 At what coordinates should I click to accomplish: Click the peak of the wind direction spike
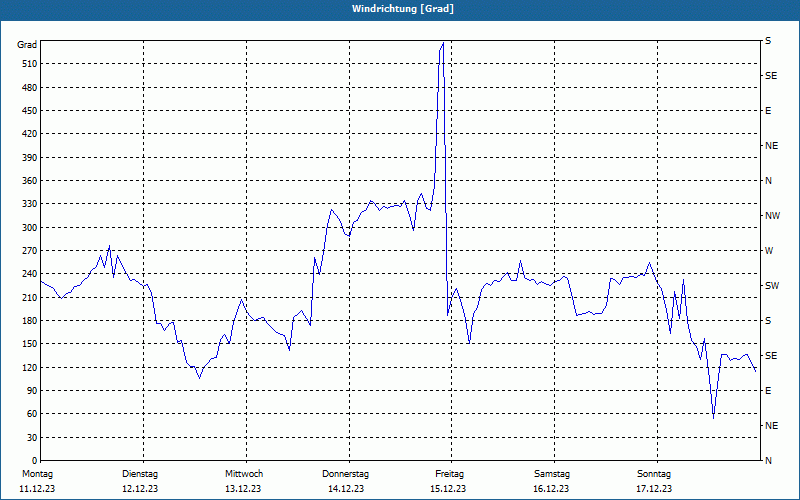click(x=443, y=43)
